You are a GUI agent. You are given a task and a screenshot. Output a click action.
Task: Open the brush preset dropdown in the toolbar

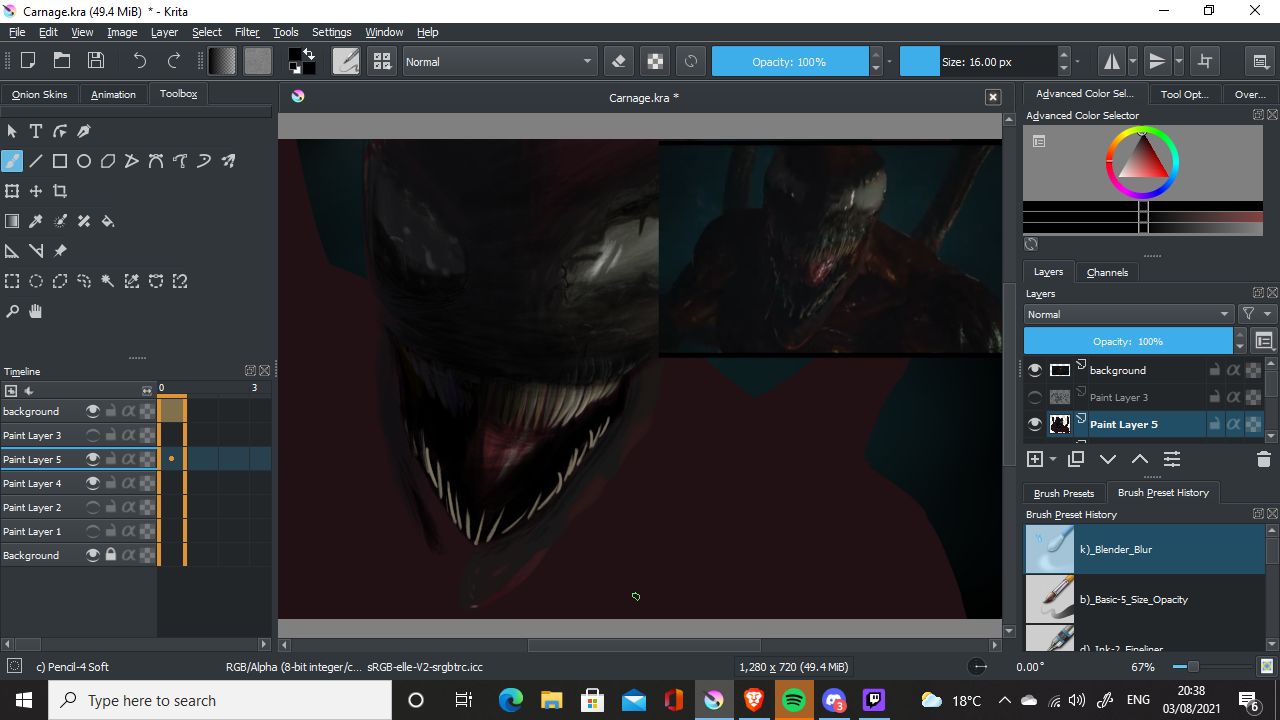(346, 61)
